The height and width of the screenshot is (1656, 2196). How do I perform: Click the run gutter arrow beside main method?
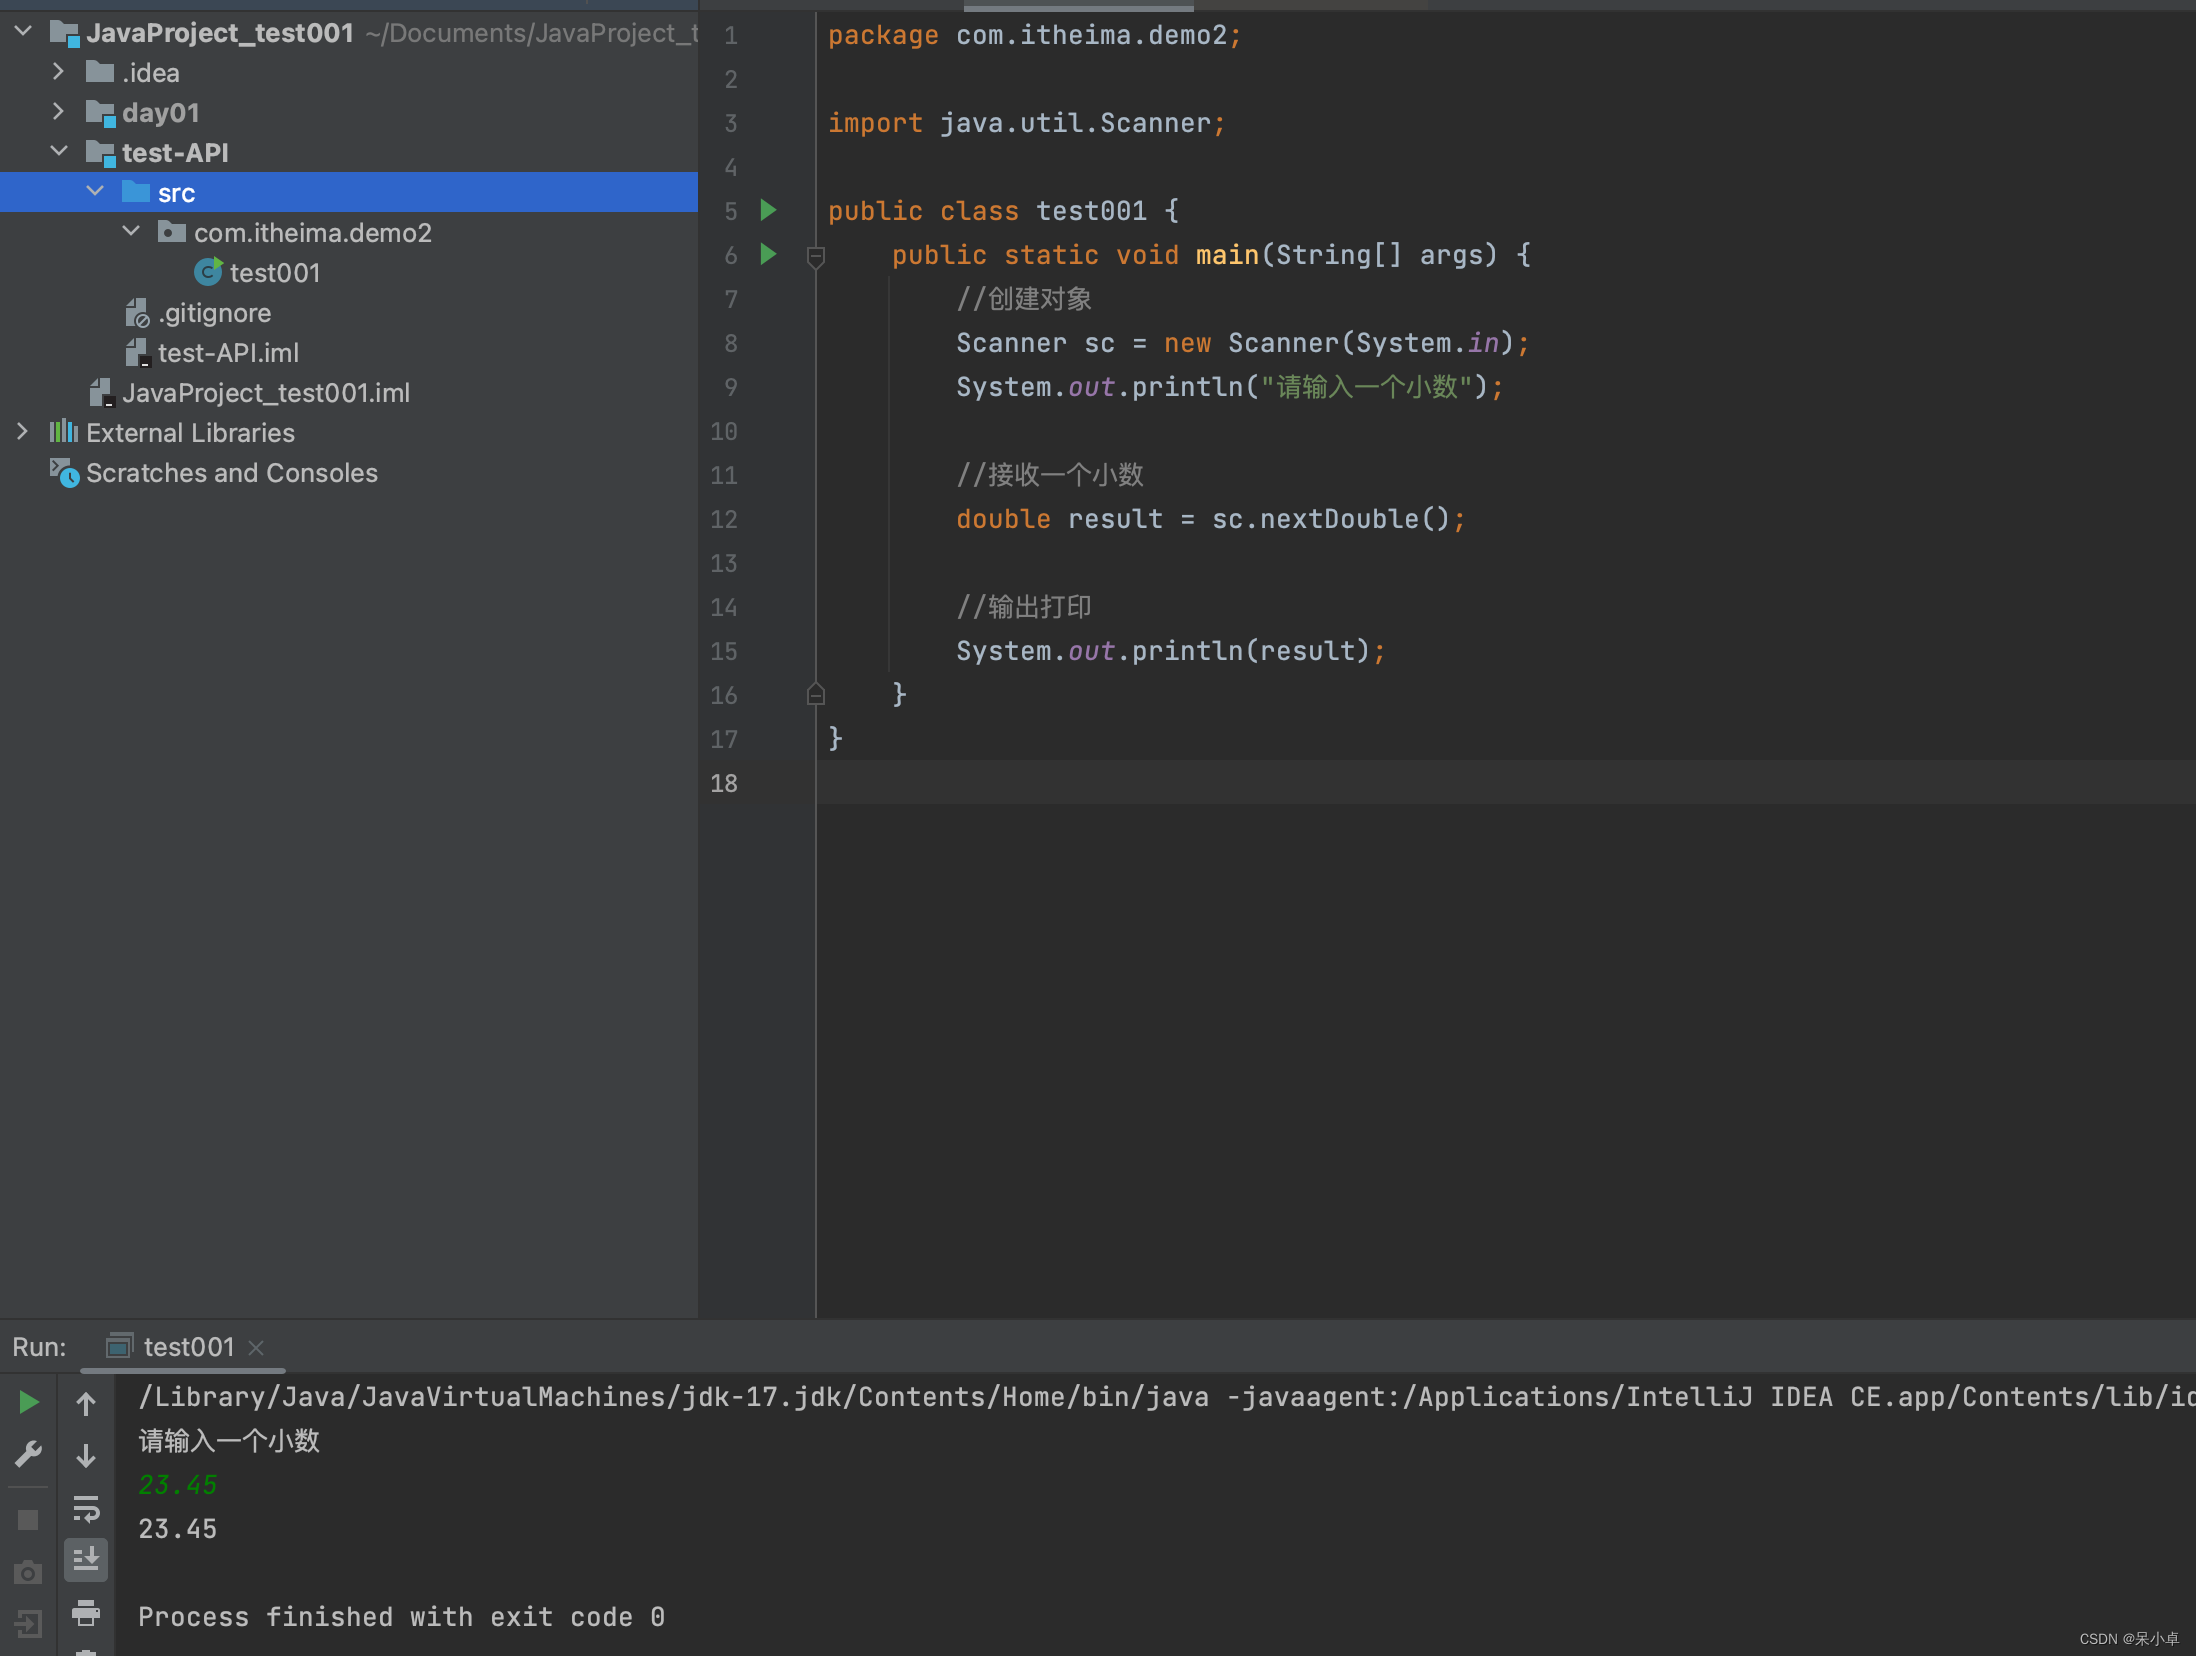coord(768,254)
